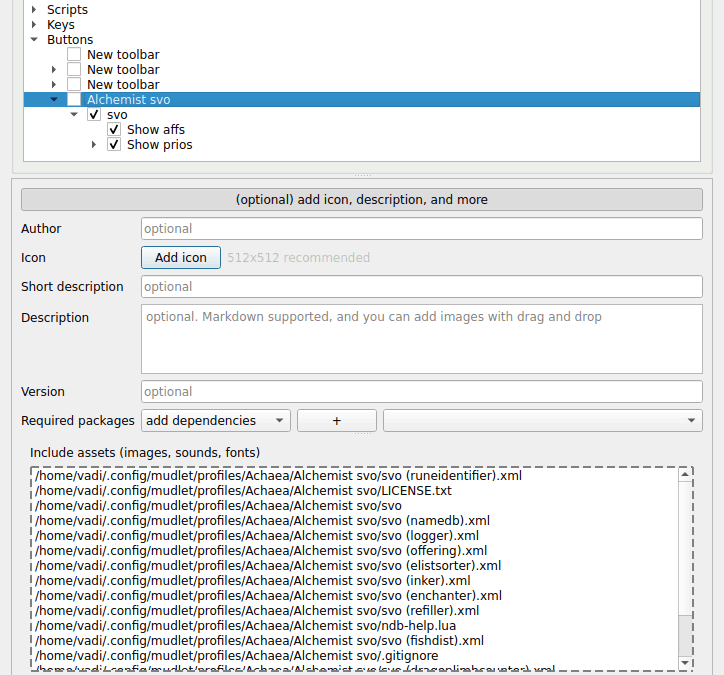Select the Show affs tree item
The height and width of the screenshot is (675, 724).
click(x=156, y=129)
